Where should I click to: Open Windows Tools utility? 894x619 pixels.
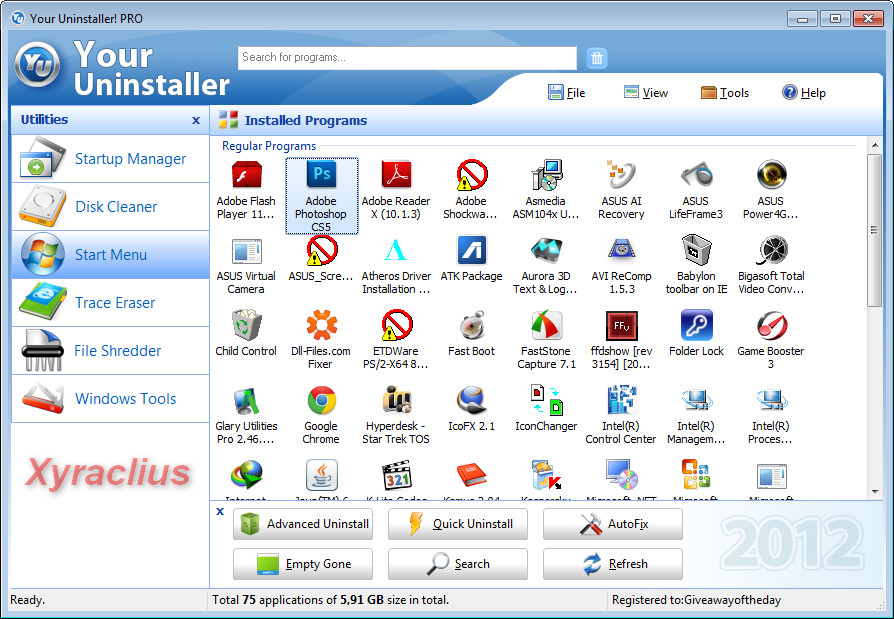coord(111,398)
